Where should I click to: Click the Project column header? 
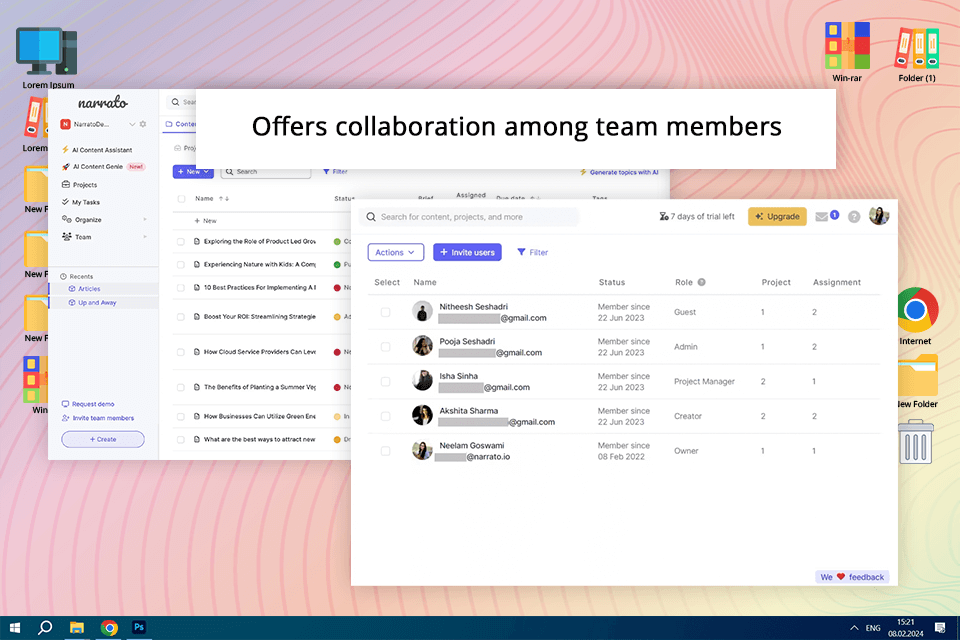pyautogui.click(x=776, y=282)
